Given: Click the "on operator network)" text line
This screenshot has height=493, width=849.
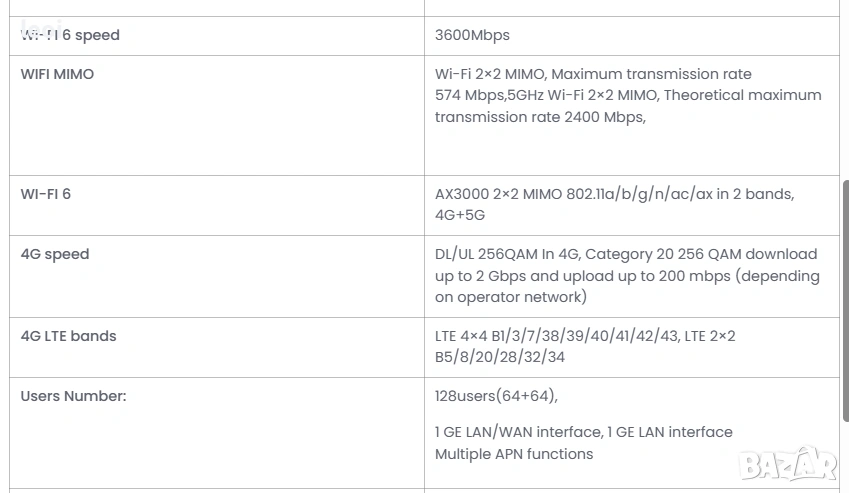Looking at the screenshot, I should [511, 297].
